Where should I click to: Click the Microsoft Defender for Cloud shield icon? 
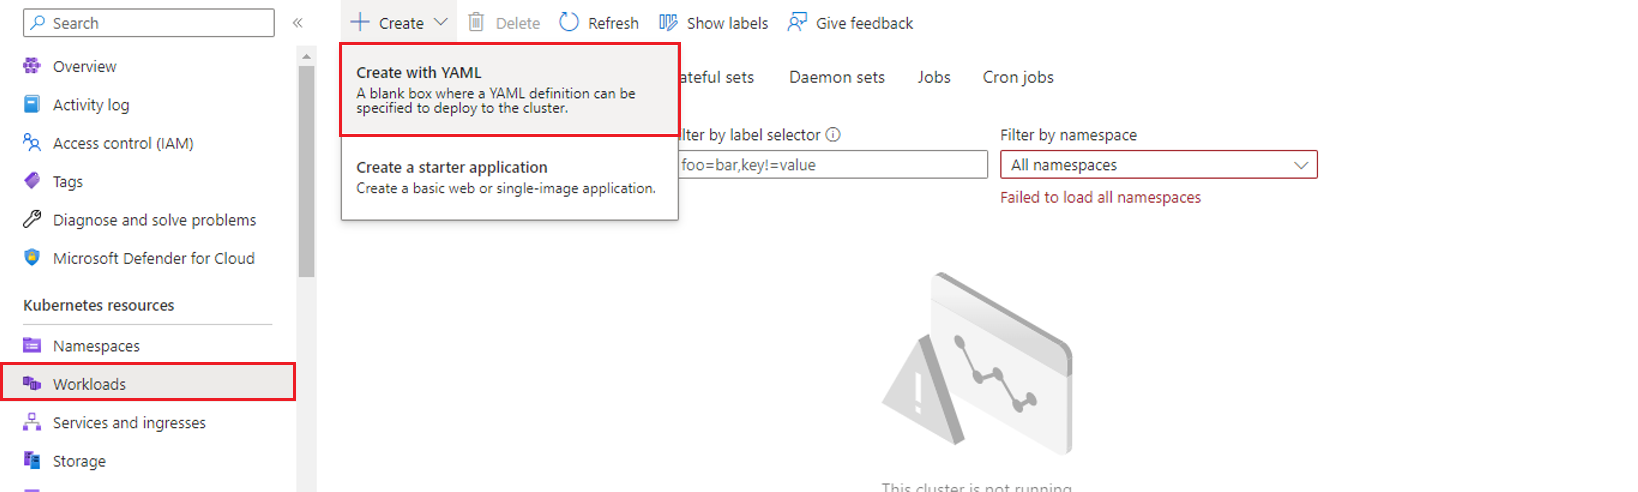[32, 258]
